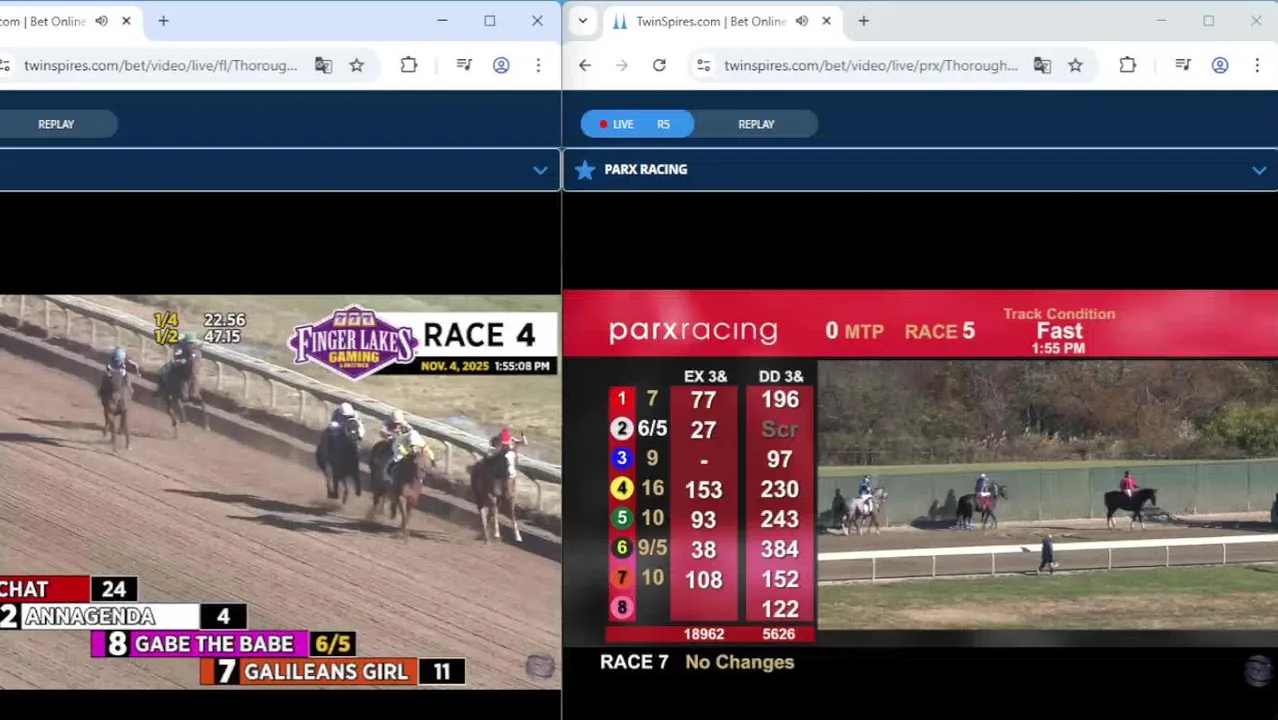Open a new tab in left window

[x=163, y=21]
